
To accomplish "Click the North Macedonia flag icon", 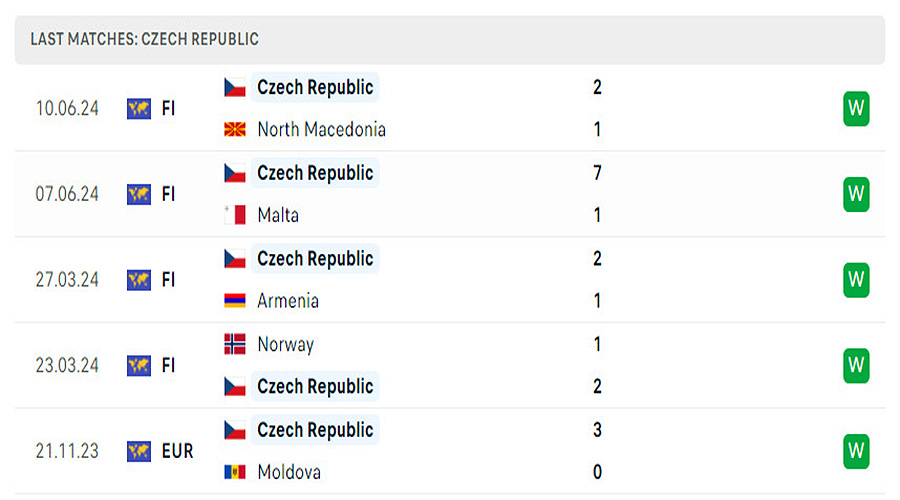I will click(235, 130).
